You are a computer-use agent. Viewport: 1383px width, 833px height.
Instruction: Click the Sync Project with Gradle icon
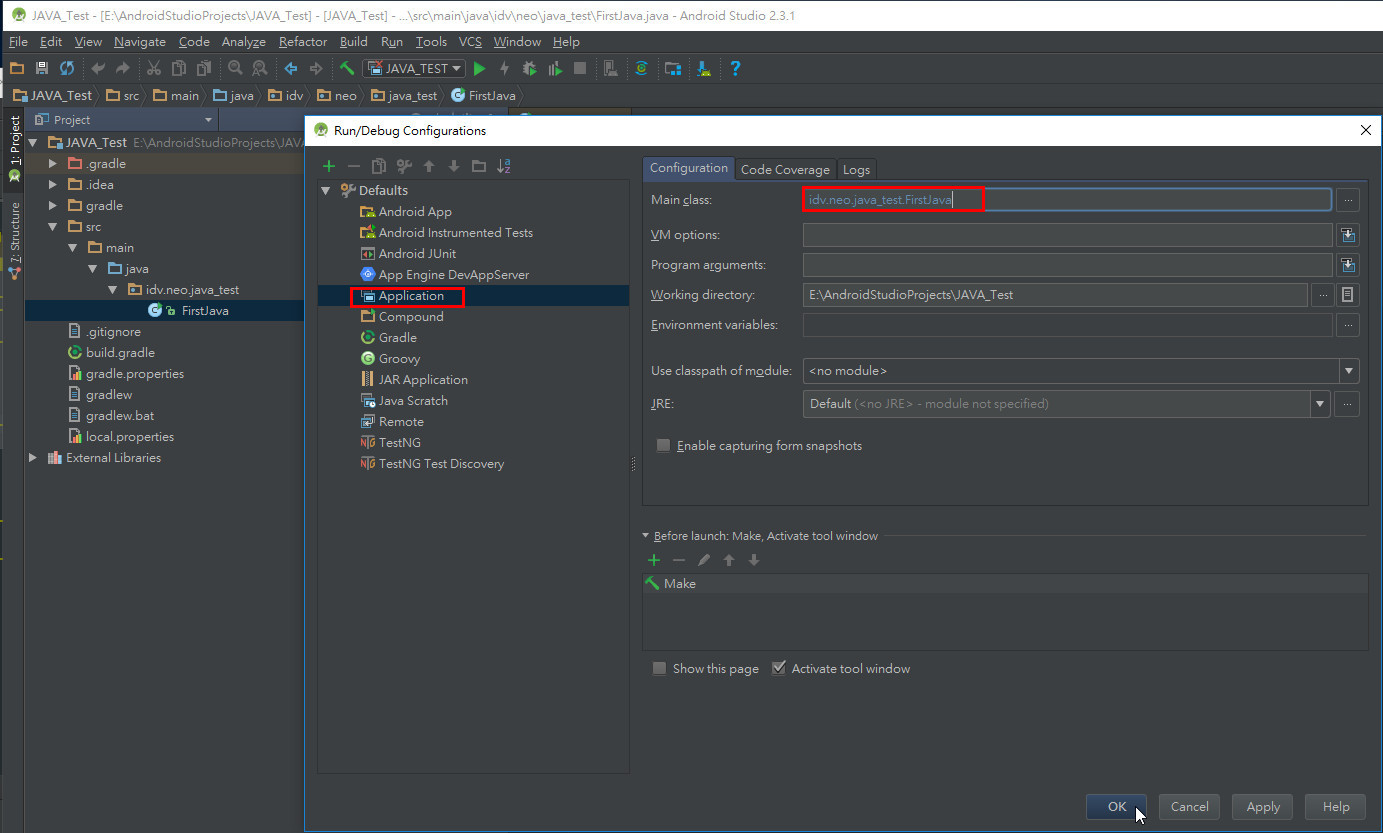[641, 69]
